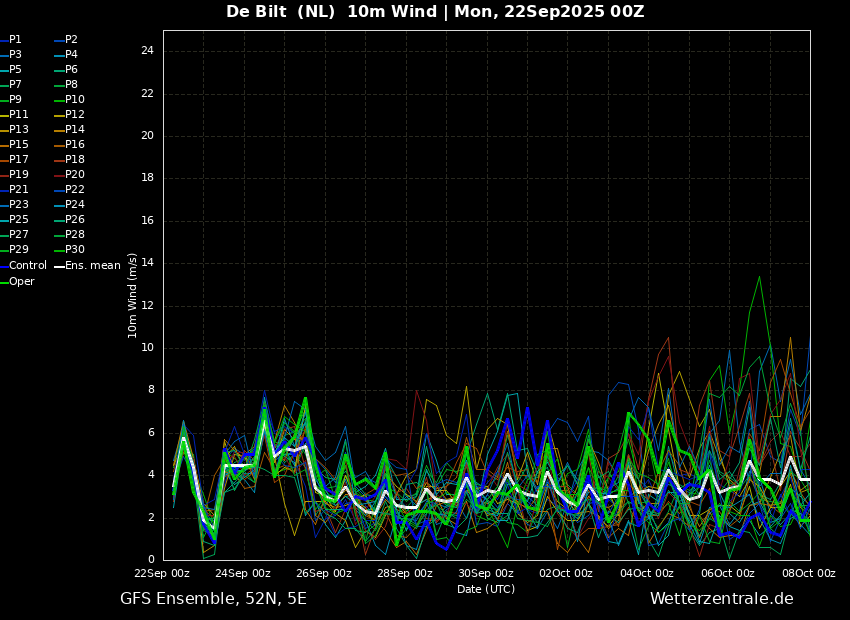Click the 04Oct 00z date tick label
Screen dimensions: 850x620
(646, 573)
